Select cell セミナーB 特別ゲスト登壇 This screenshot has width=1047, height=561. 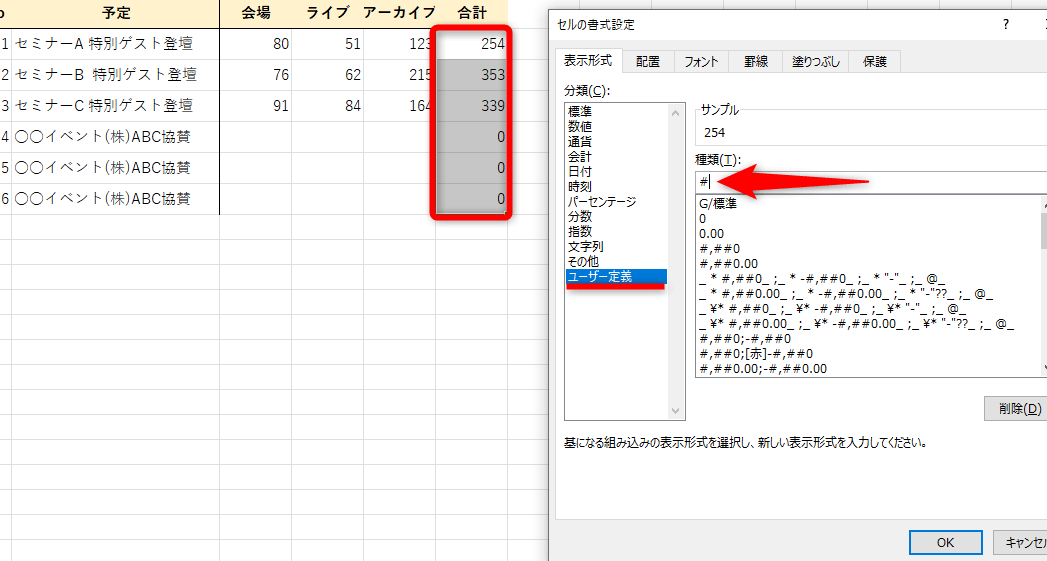116,75
